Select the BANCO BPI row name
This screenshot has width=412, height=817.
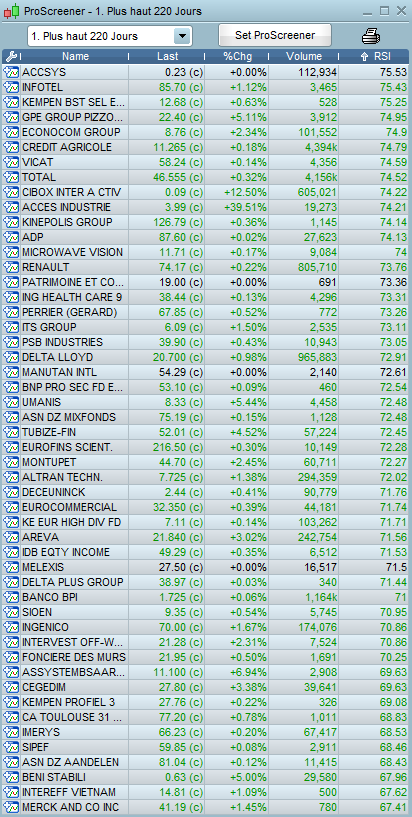(50, 597)
